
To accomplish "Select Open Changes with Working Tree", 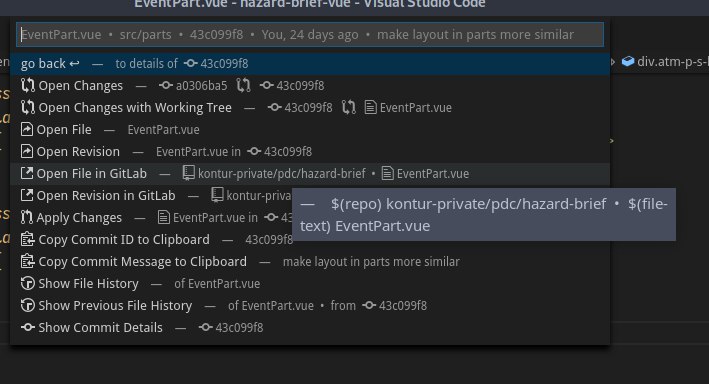I will coord(310,108).
